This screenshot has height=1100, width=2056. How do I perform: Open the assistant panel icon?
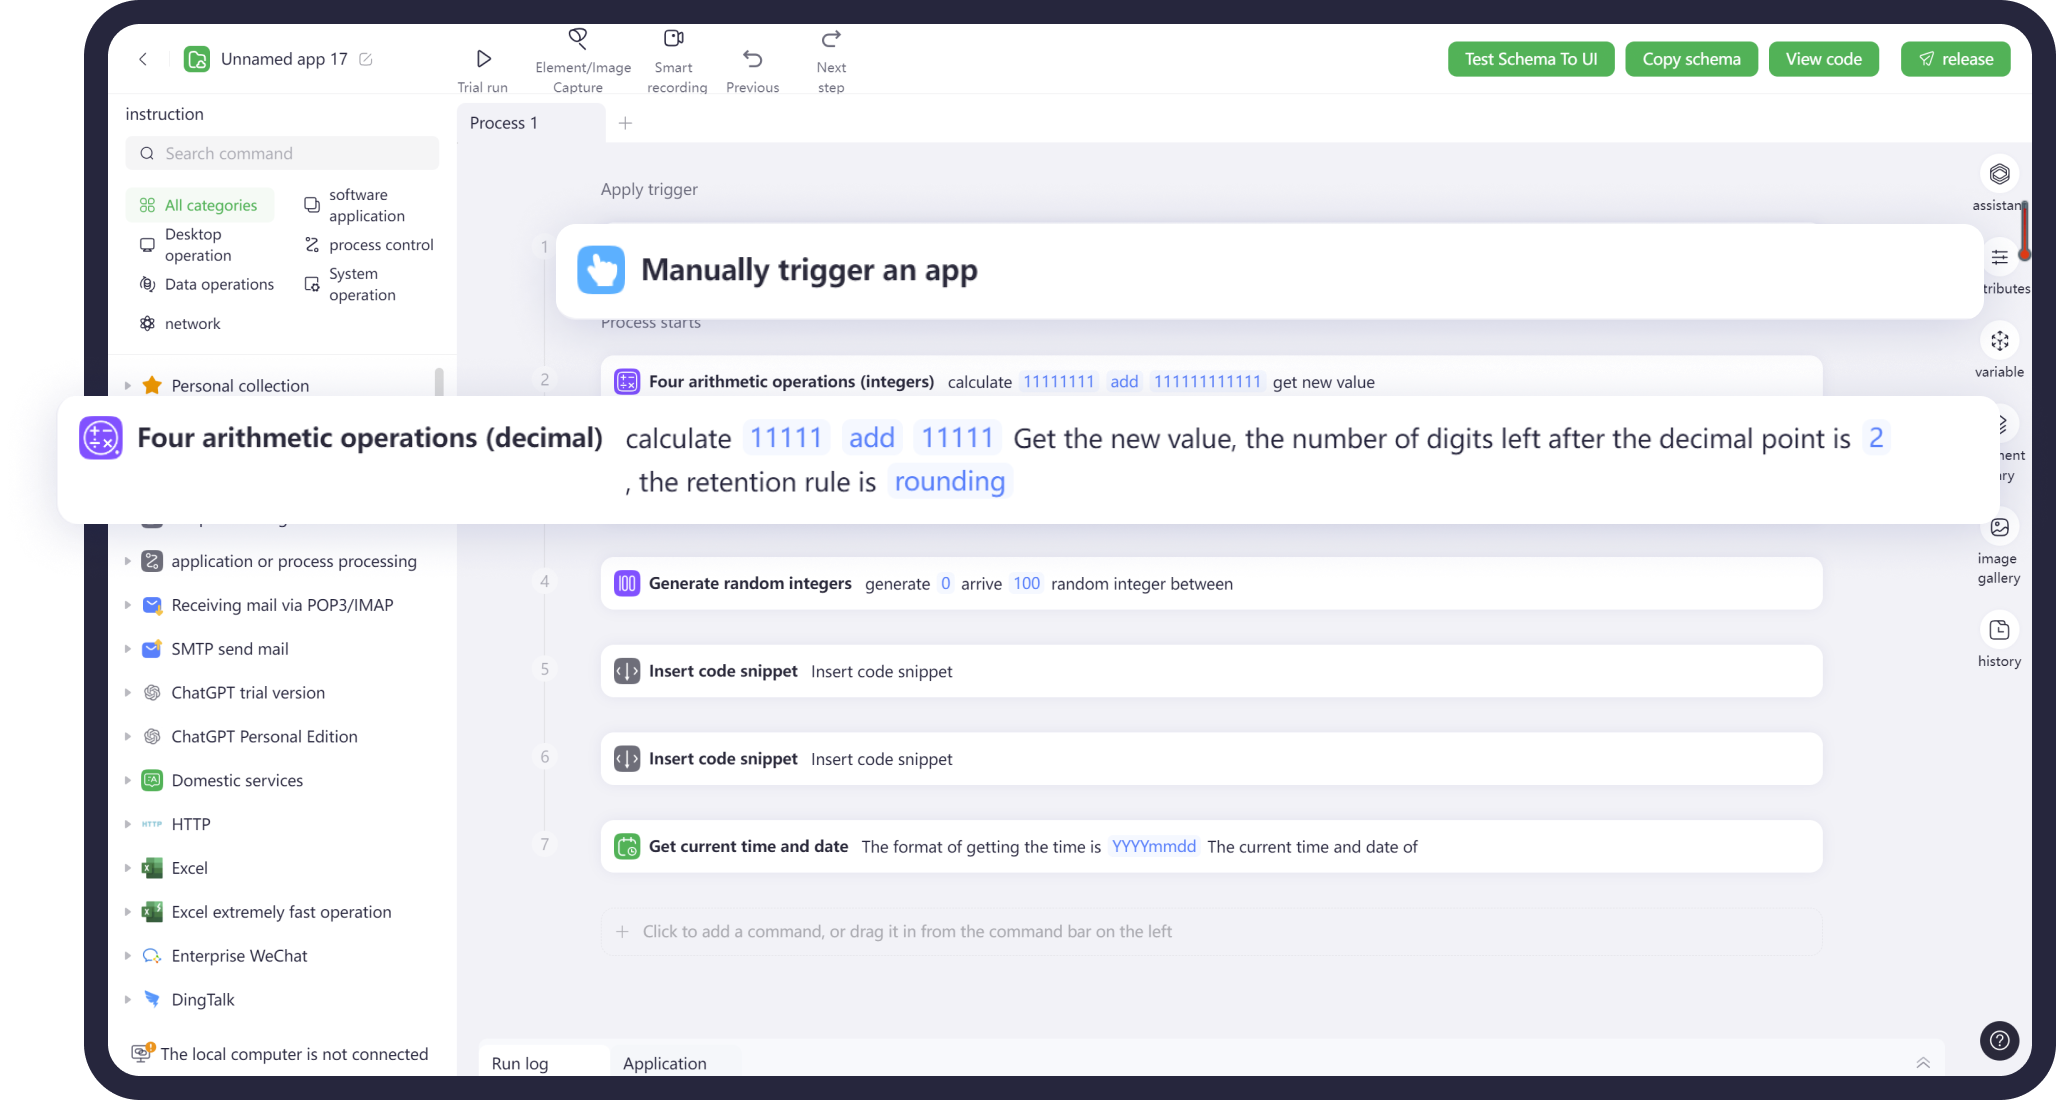click(x=1999, y=174)
